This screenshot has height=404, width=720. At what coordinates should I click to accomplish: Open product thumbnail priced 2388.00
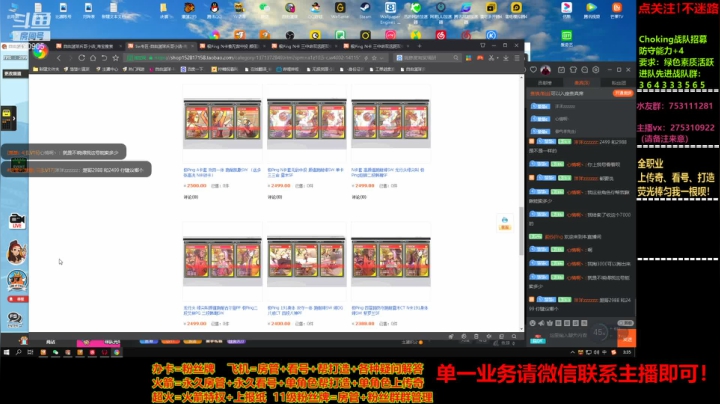pos(391,261)
